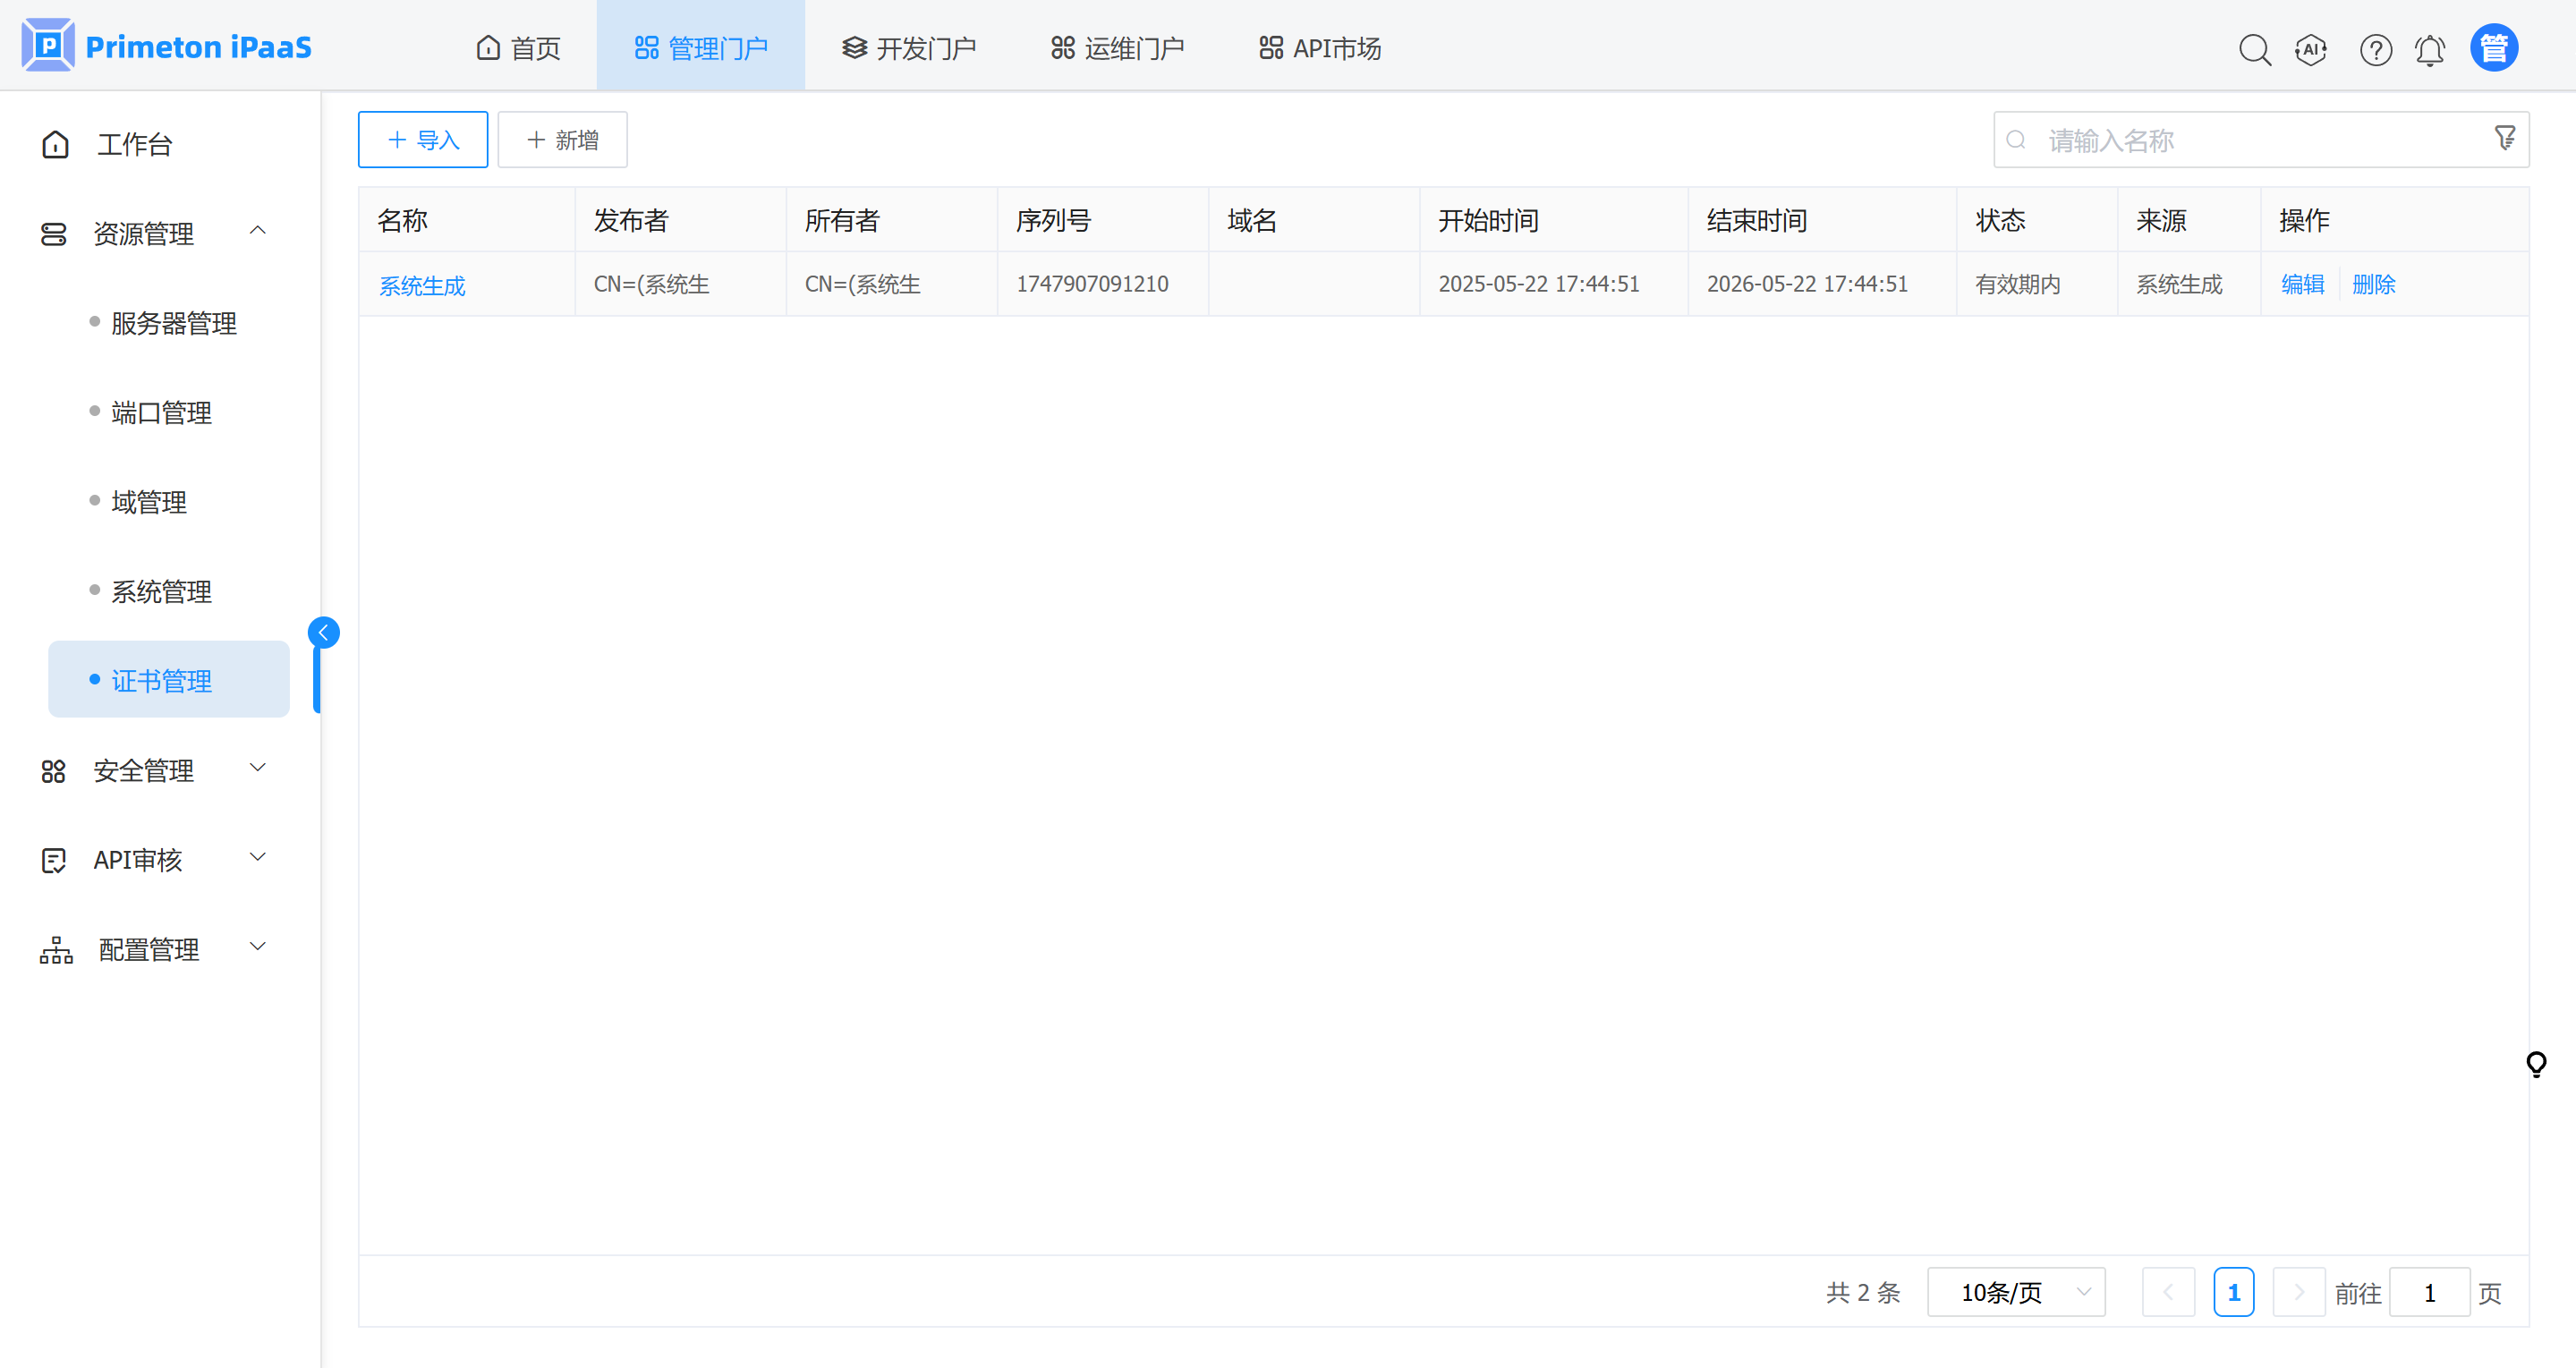Viewport: 2576px width, 1368px height.
Task: Click the lightbulb tips icon
Action: pos(2536,1063)
